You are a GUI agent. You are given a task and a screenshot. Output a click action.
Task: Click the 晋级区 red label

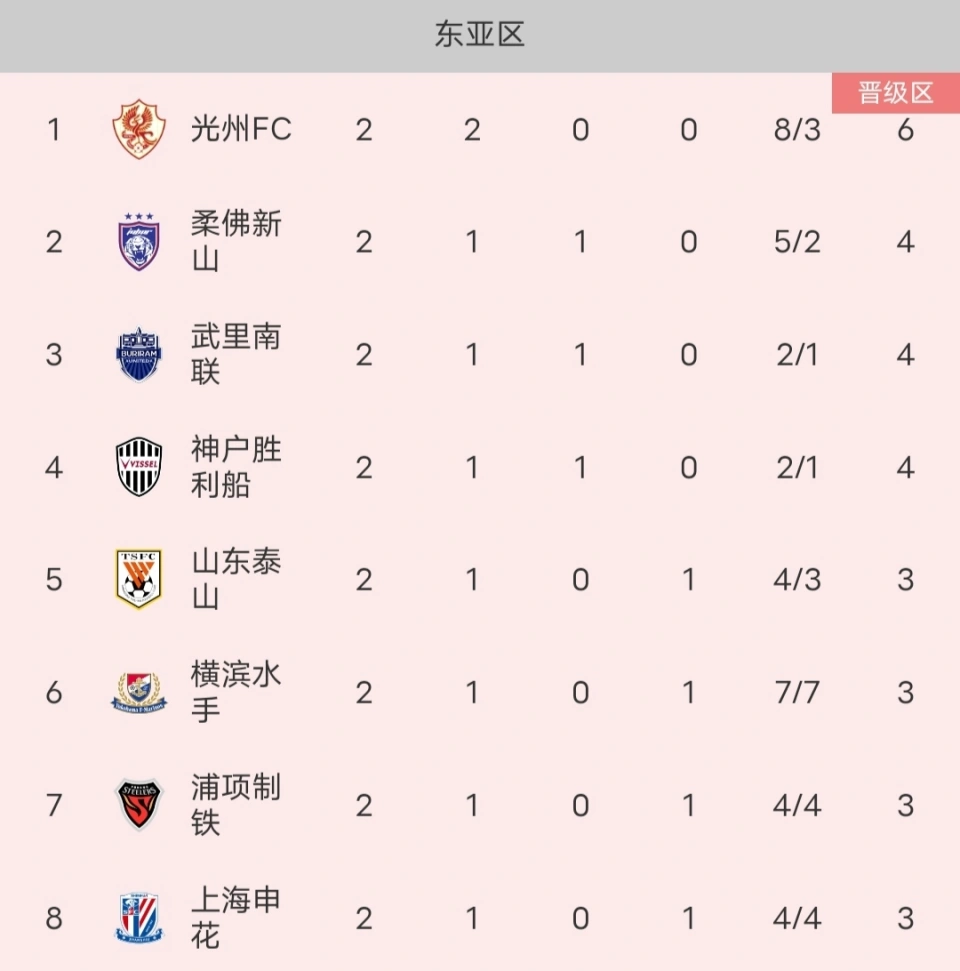coord(896,93)
